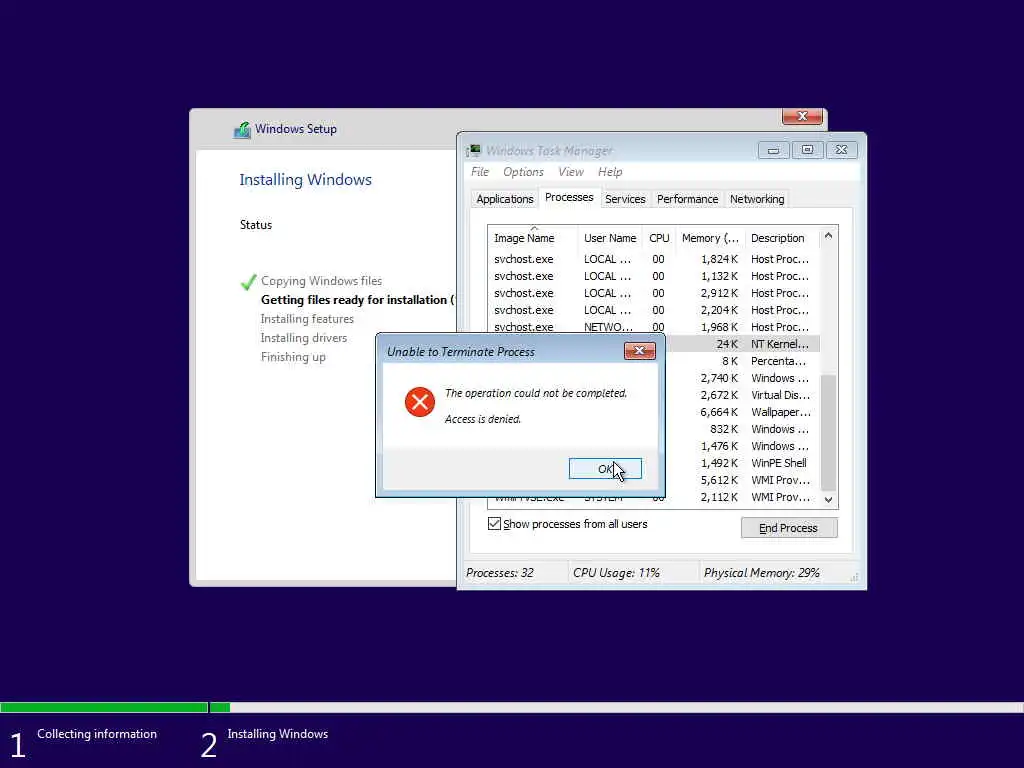Click the red error icon in the dialog
Screen dimensions: 1024x768
(419, 402)
